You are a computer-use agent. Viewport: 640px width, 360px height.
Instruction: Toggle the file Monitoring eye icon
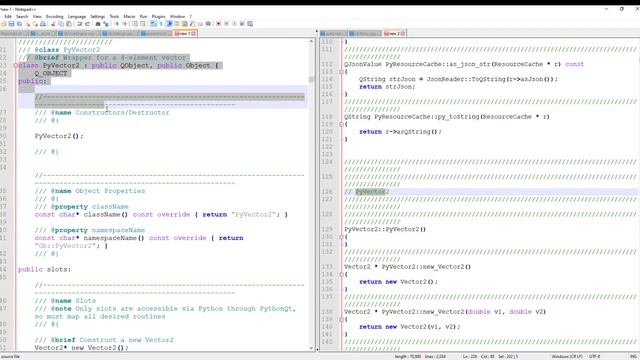click(208, 24)
